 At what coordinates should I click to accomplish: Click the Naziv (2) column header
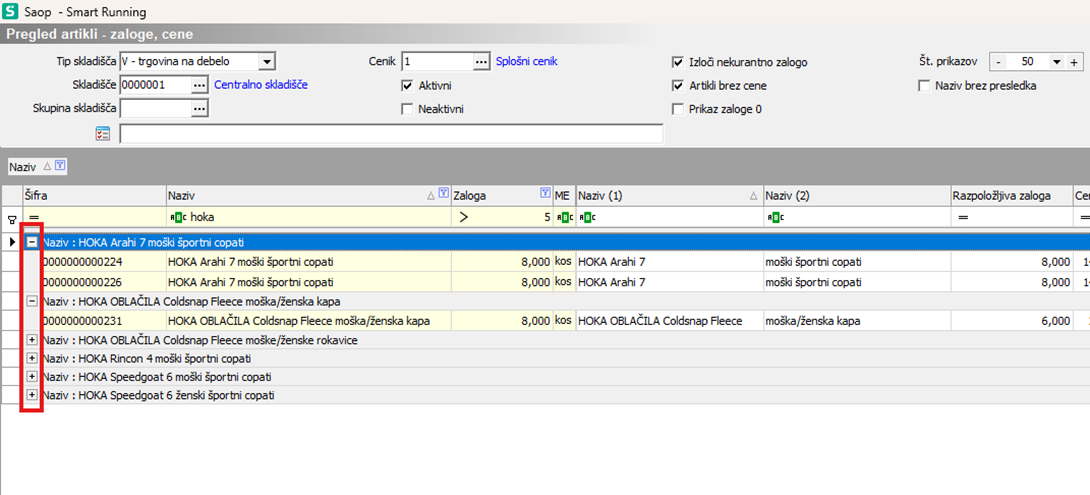pos(856,196)
